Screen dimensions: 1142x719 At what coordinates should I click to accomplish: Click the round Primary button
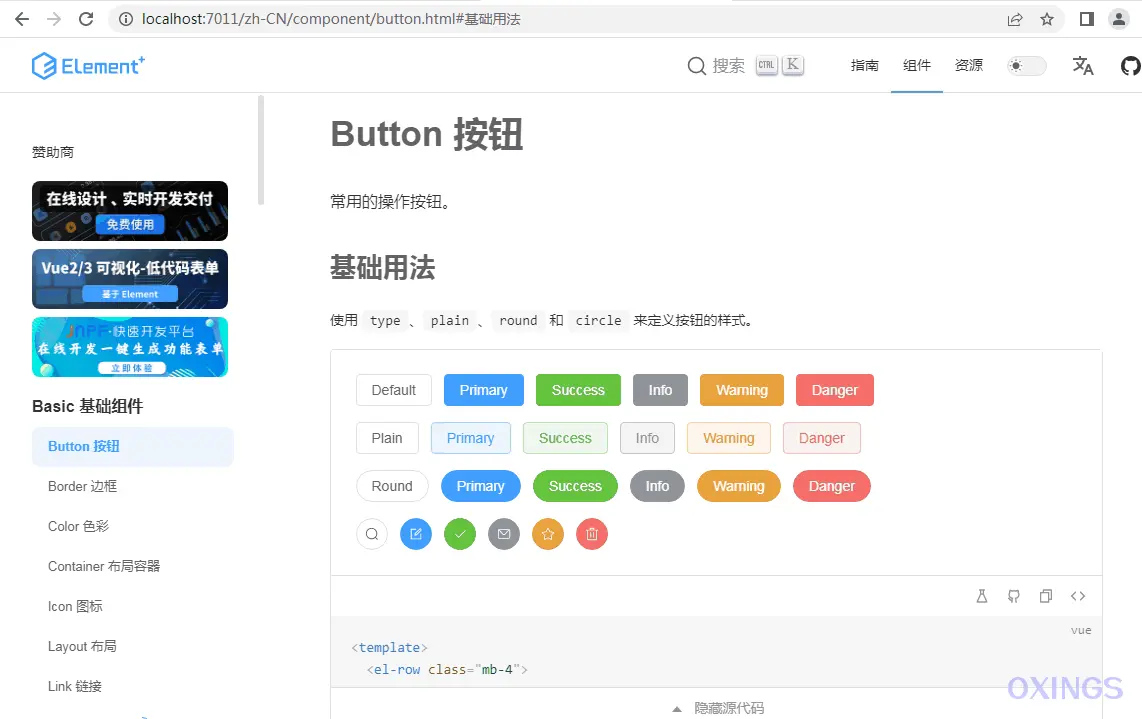point(481,486)
